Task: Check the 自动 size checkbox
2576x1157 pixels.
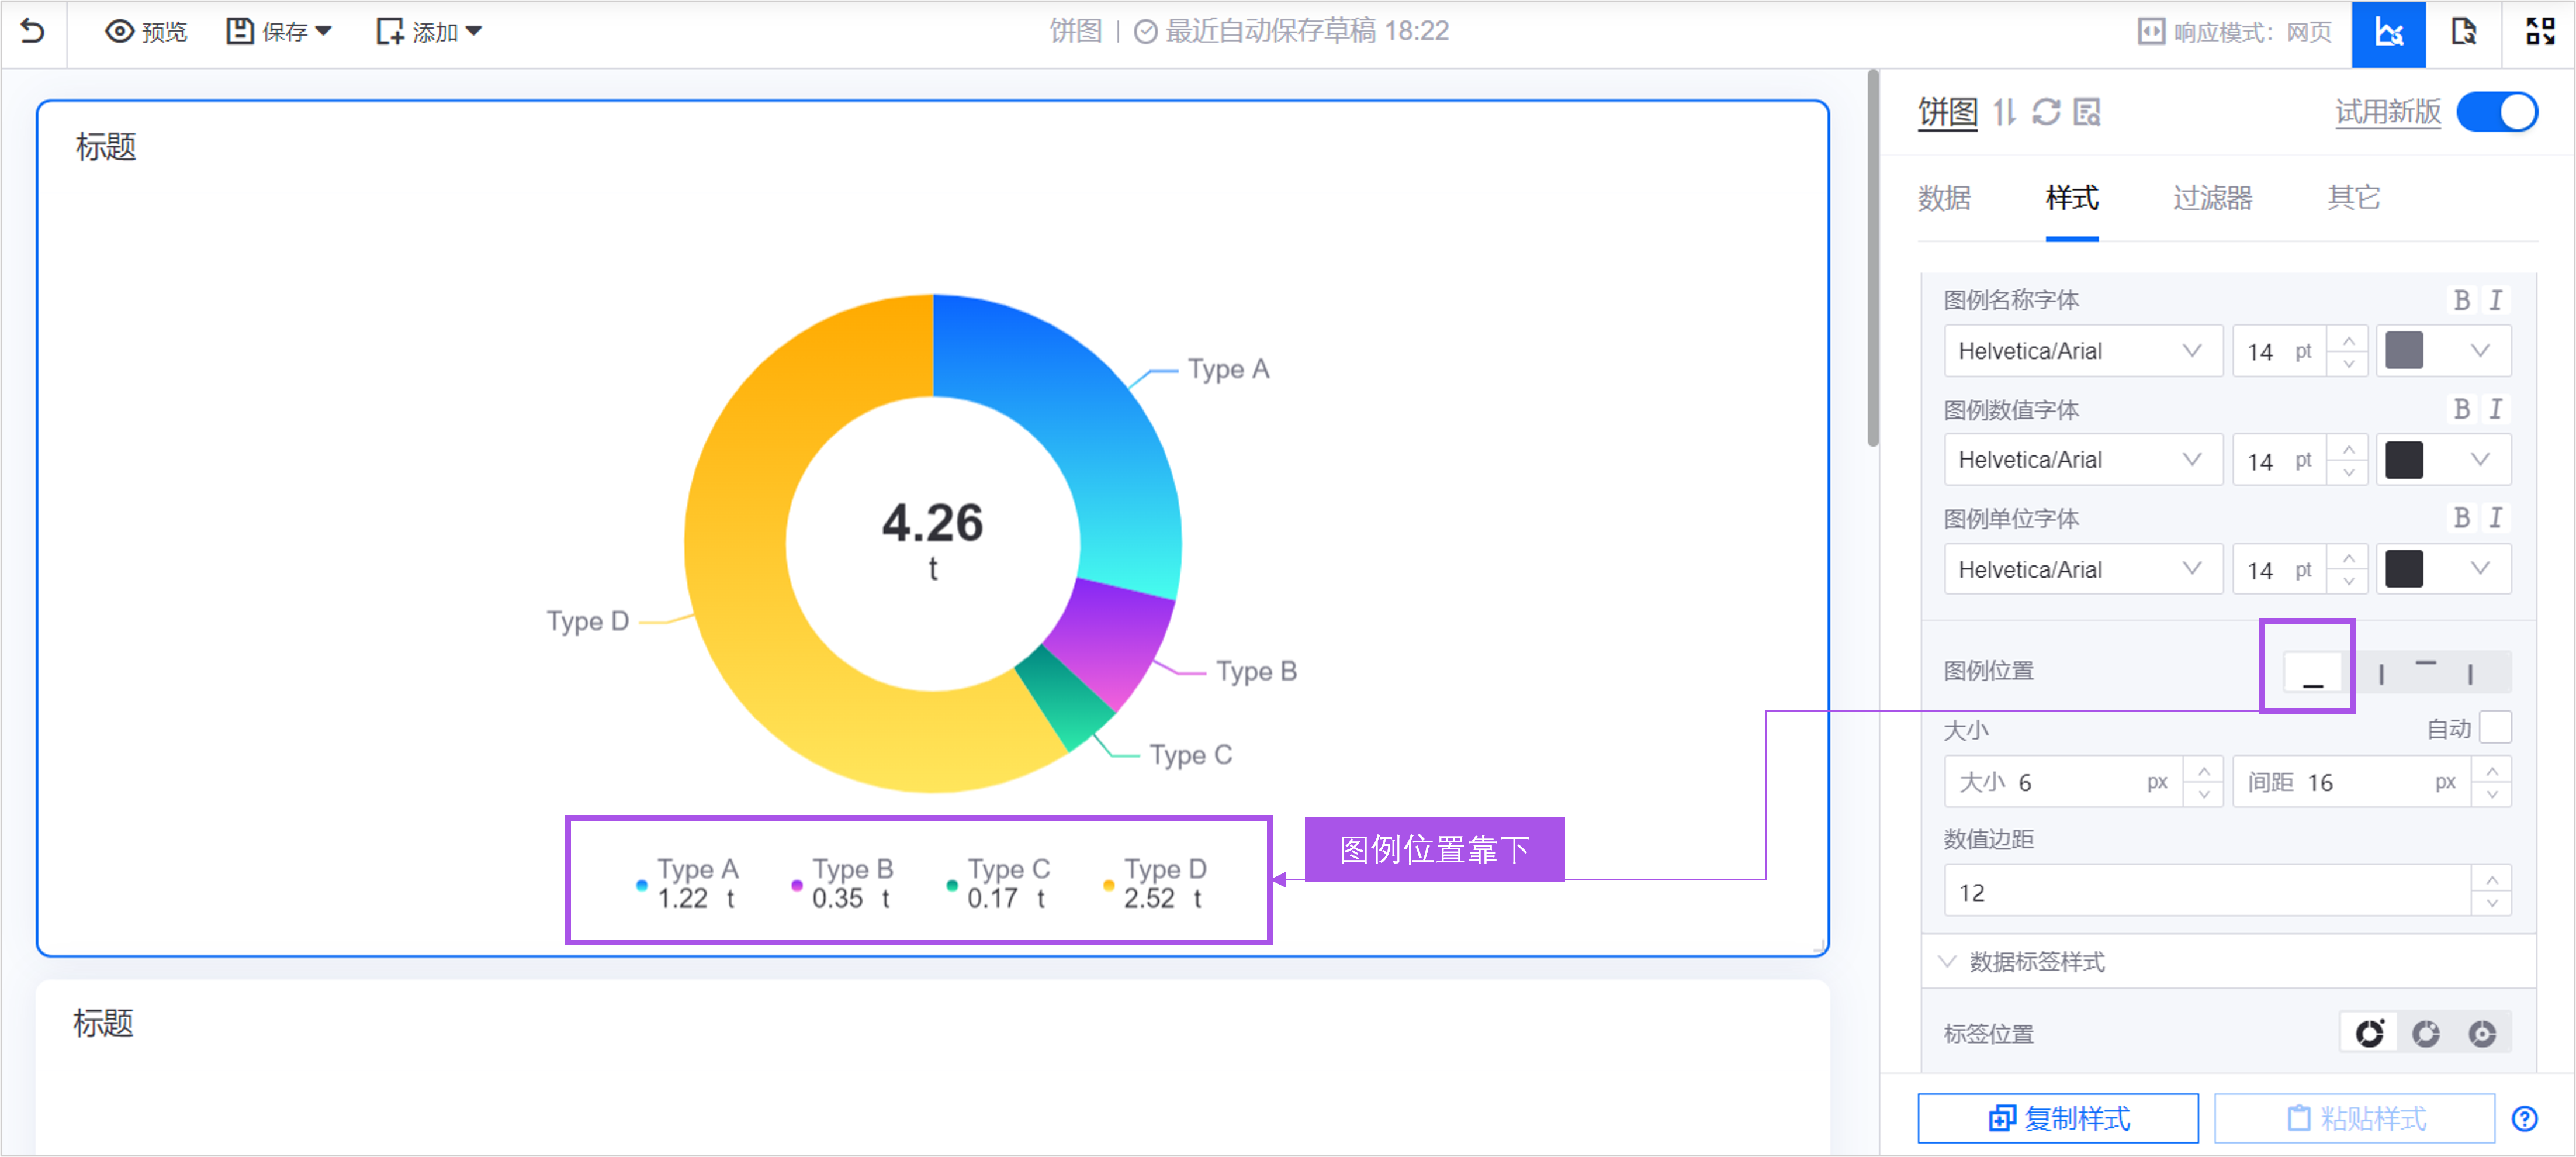Action: [x=2495, y=727]
